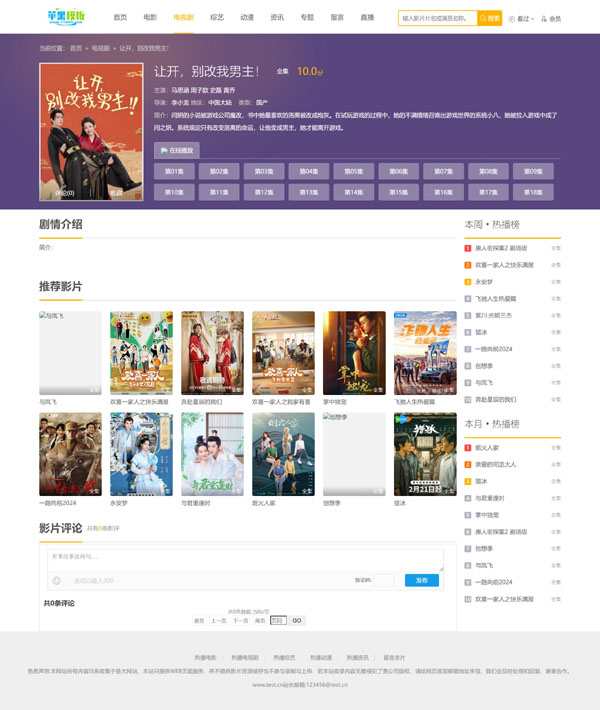
Task: Focus the comment text area
Action: (x=245, y=558)
